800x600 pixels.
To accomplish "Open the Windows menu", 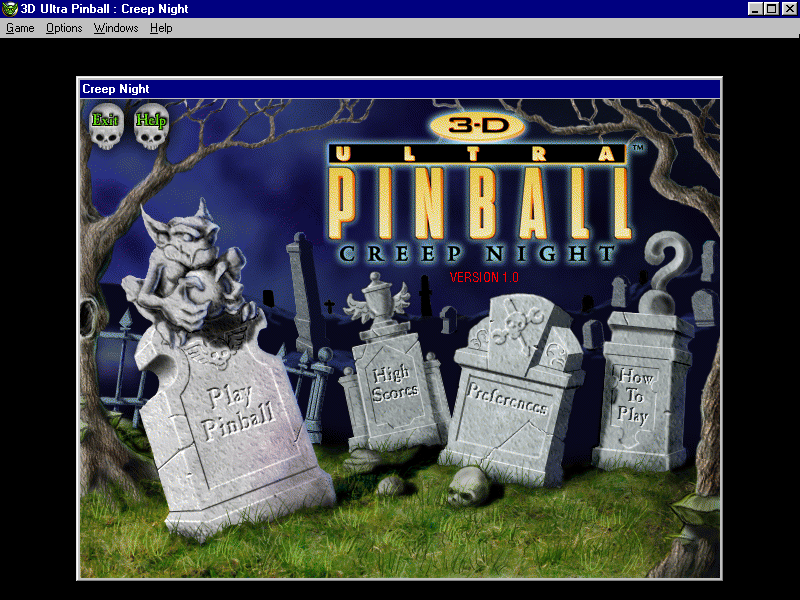I will 116,28.
